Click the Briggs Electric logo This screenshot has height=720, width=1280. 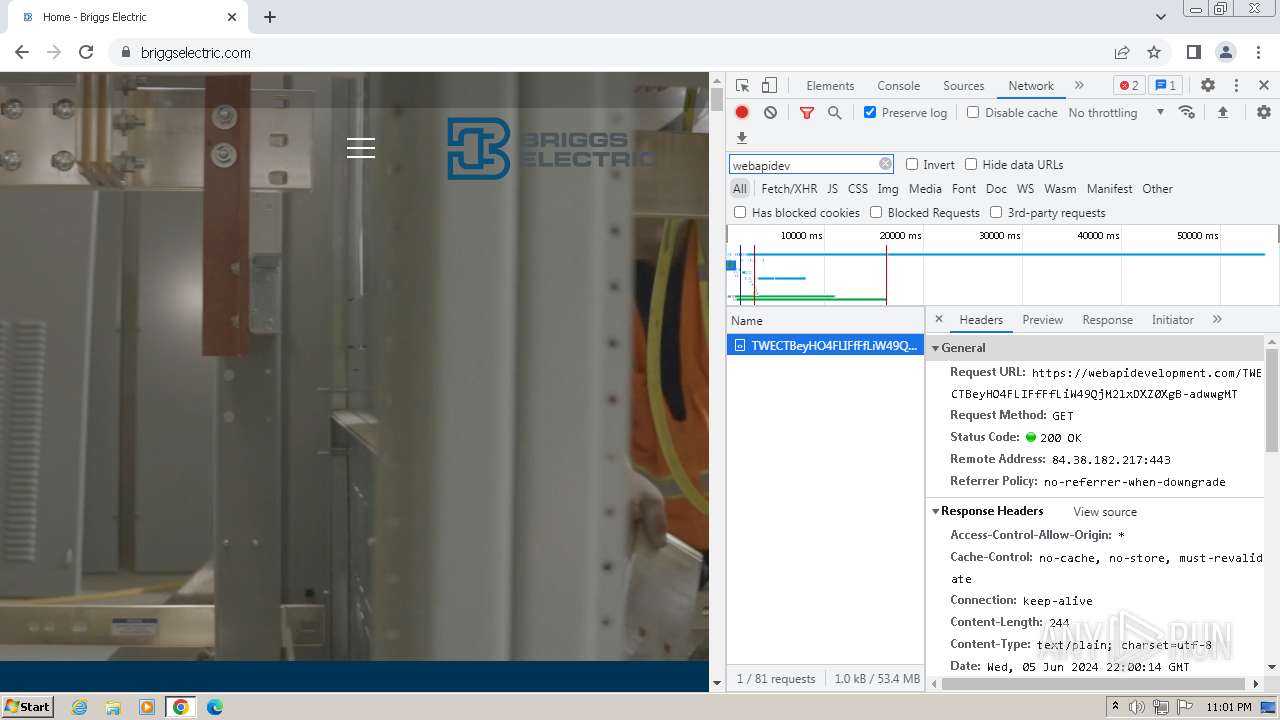551,149
